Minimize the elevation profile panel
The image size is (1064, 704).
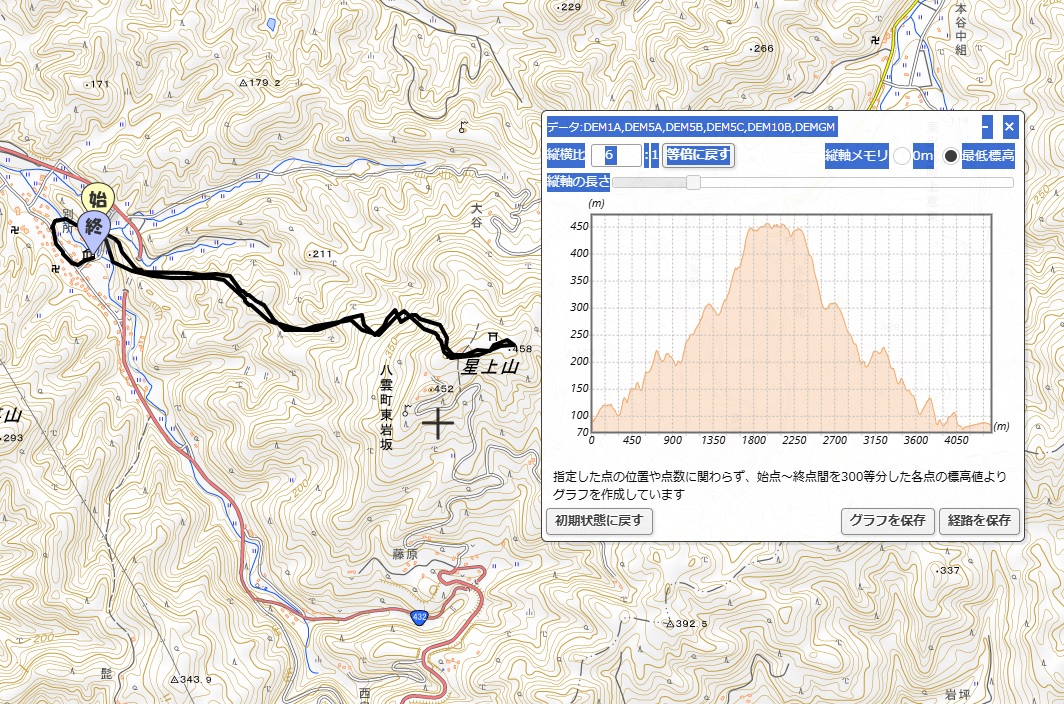tap(986, 127)
